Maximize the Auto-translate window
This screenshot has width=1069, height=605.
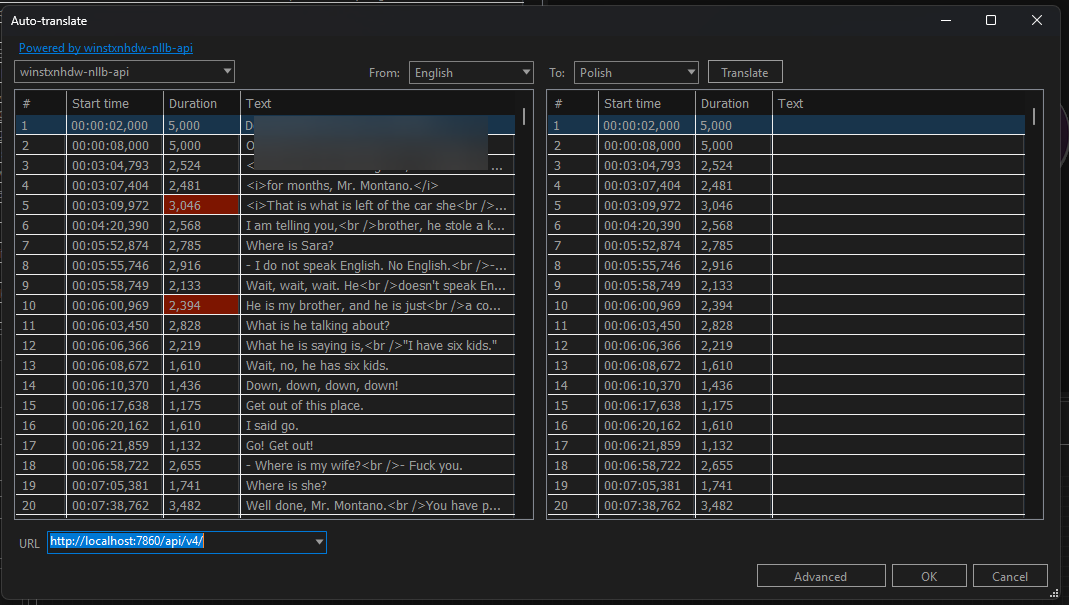991,20
